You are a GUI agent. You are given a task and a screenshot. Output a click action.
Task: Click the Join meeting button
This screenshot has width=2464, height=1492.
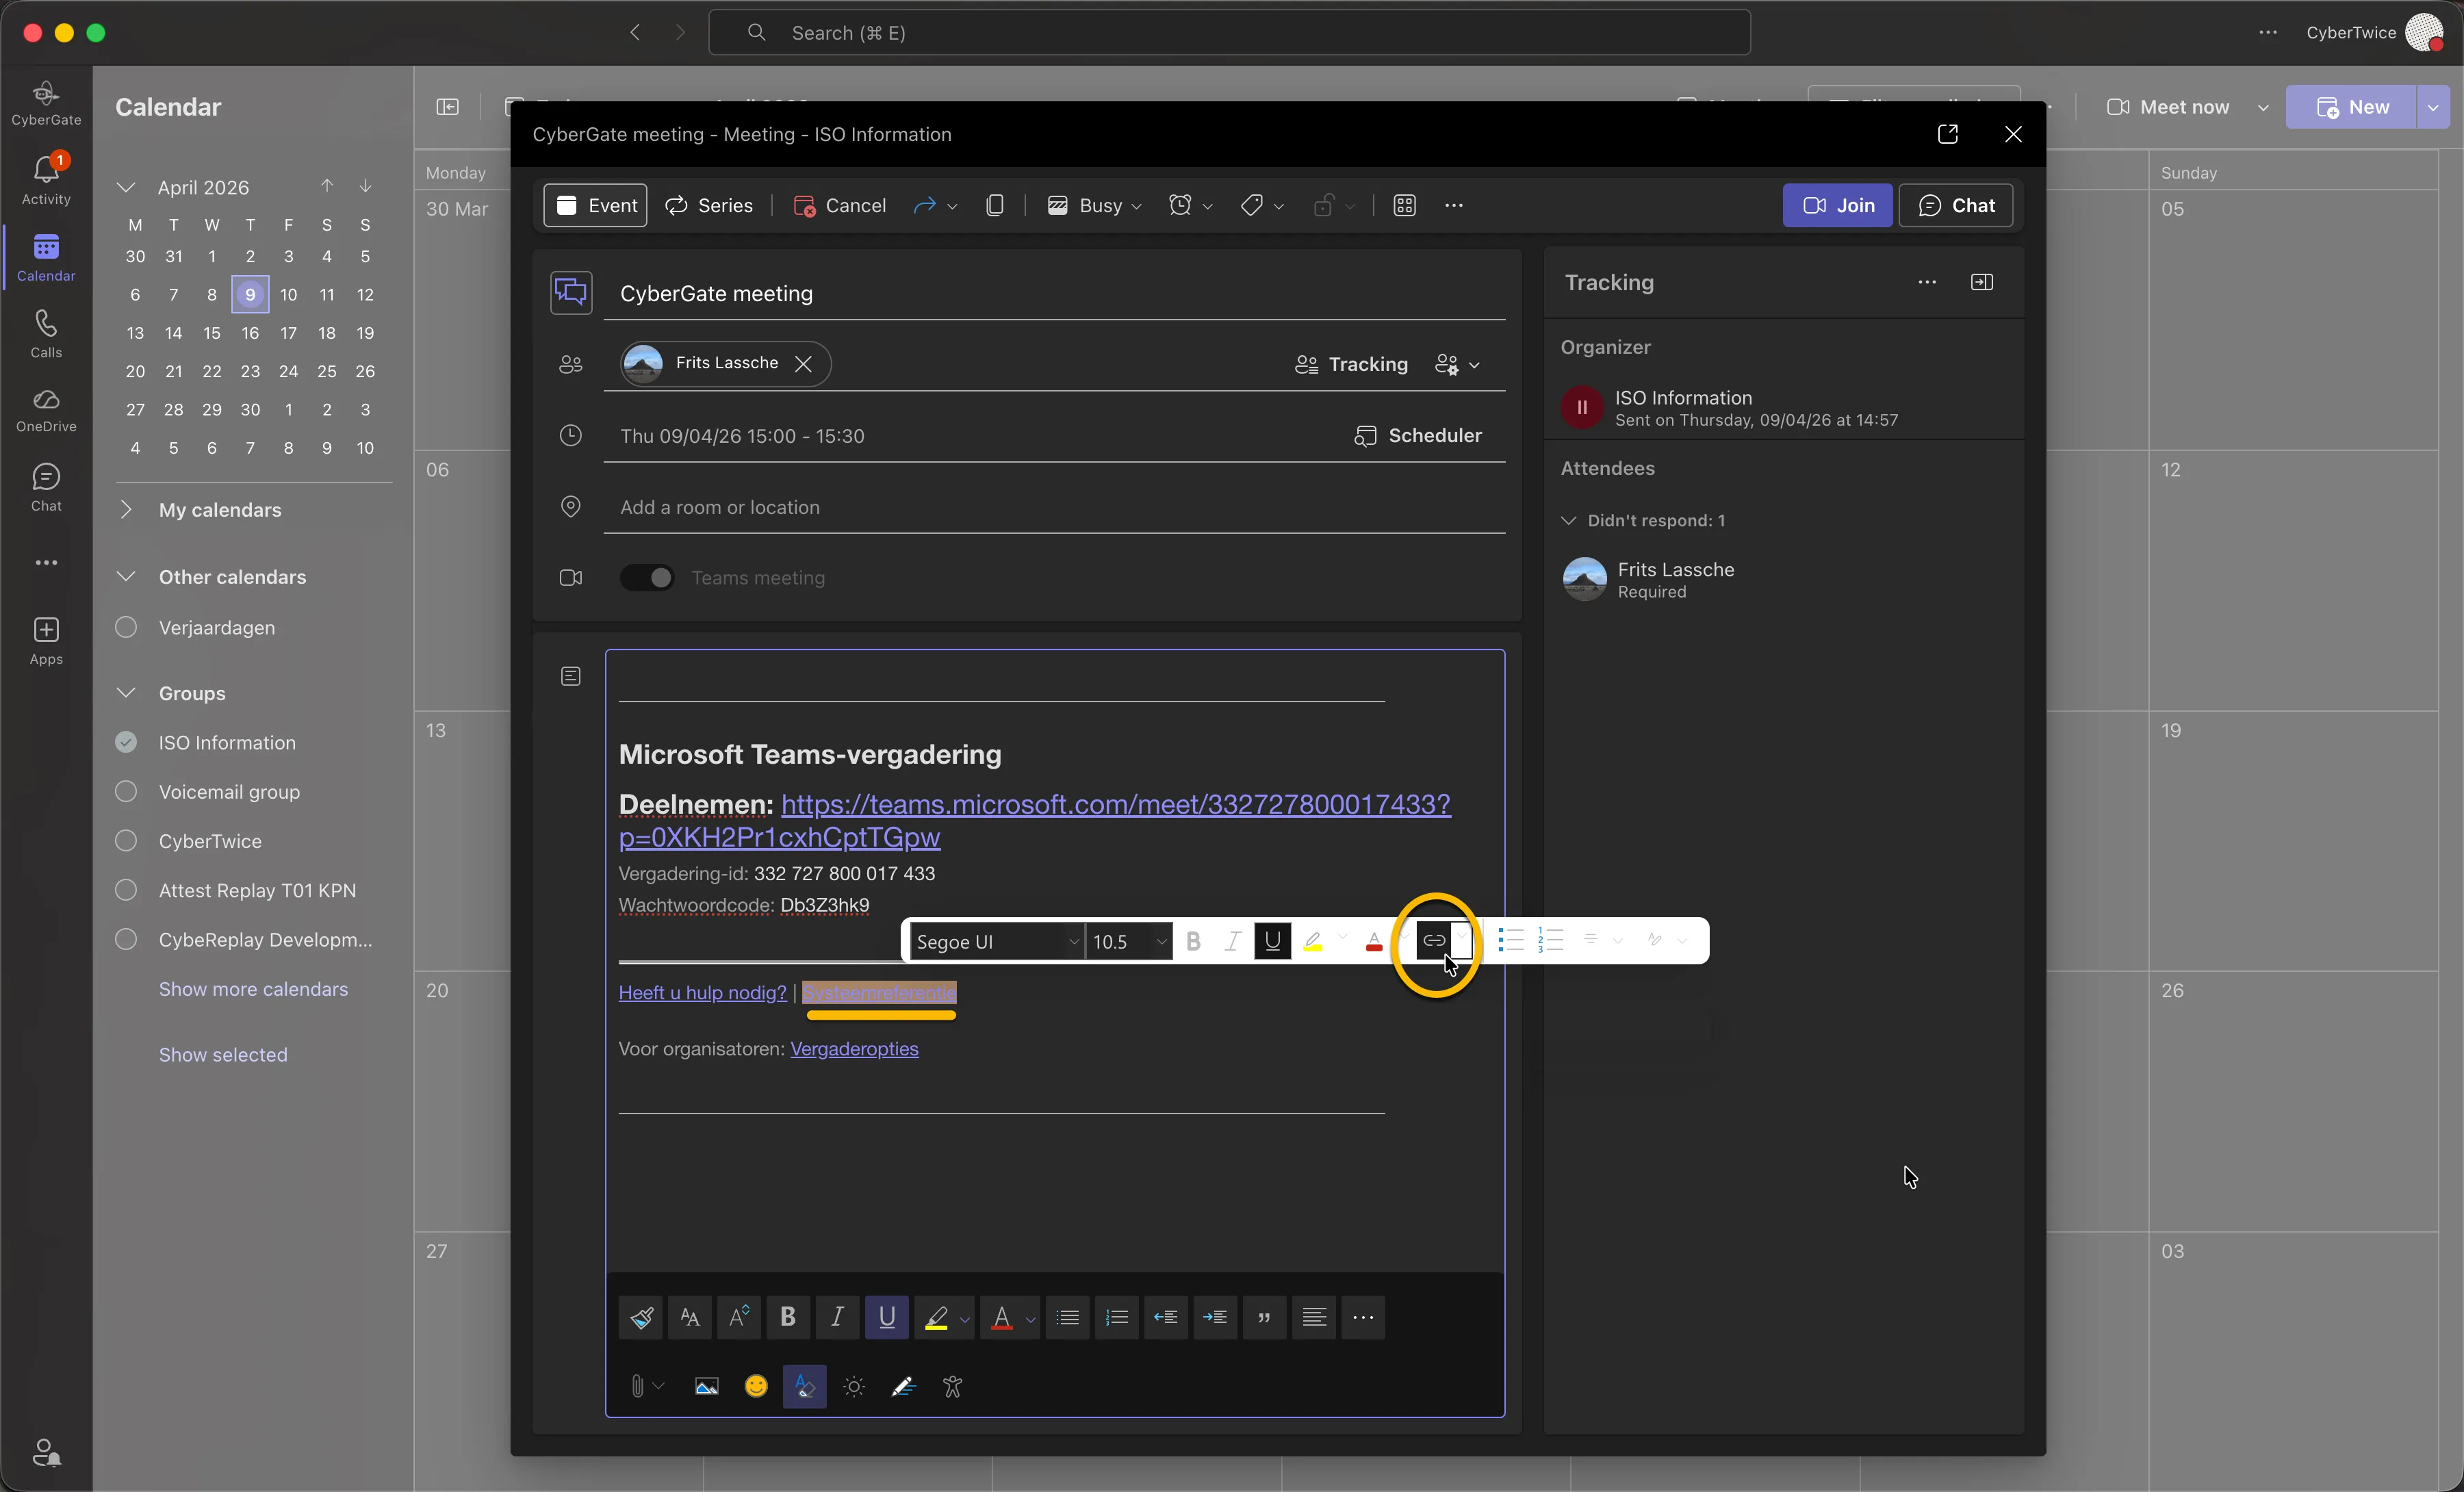1837,205
